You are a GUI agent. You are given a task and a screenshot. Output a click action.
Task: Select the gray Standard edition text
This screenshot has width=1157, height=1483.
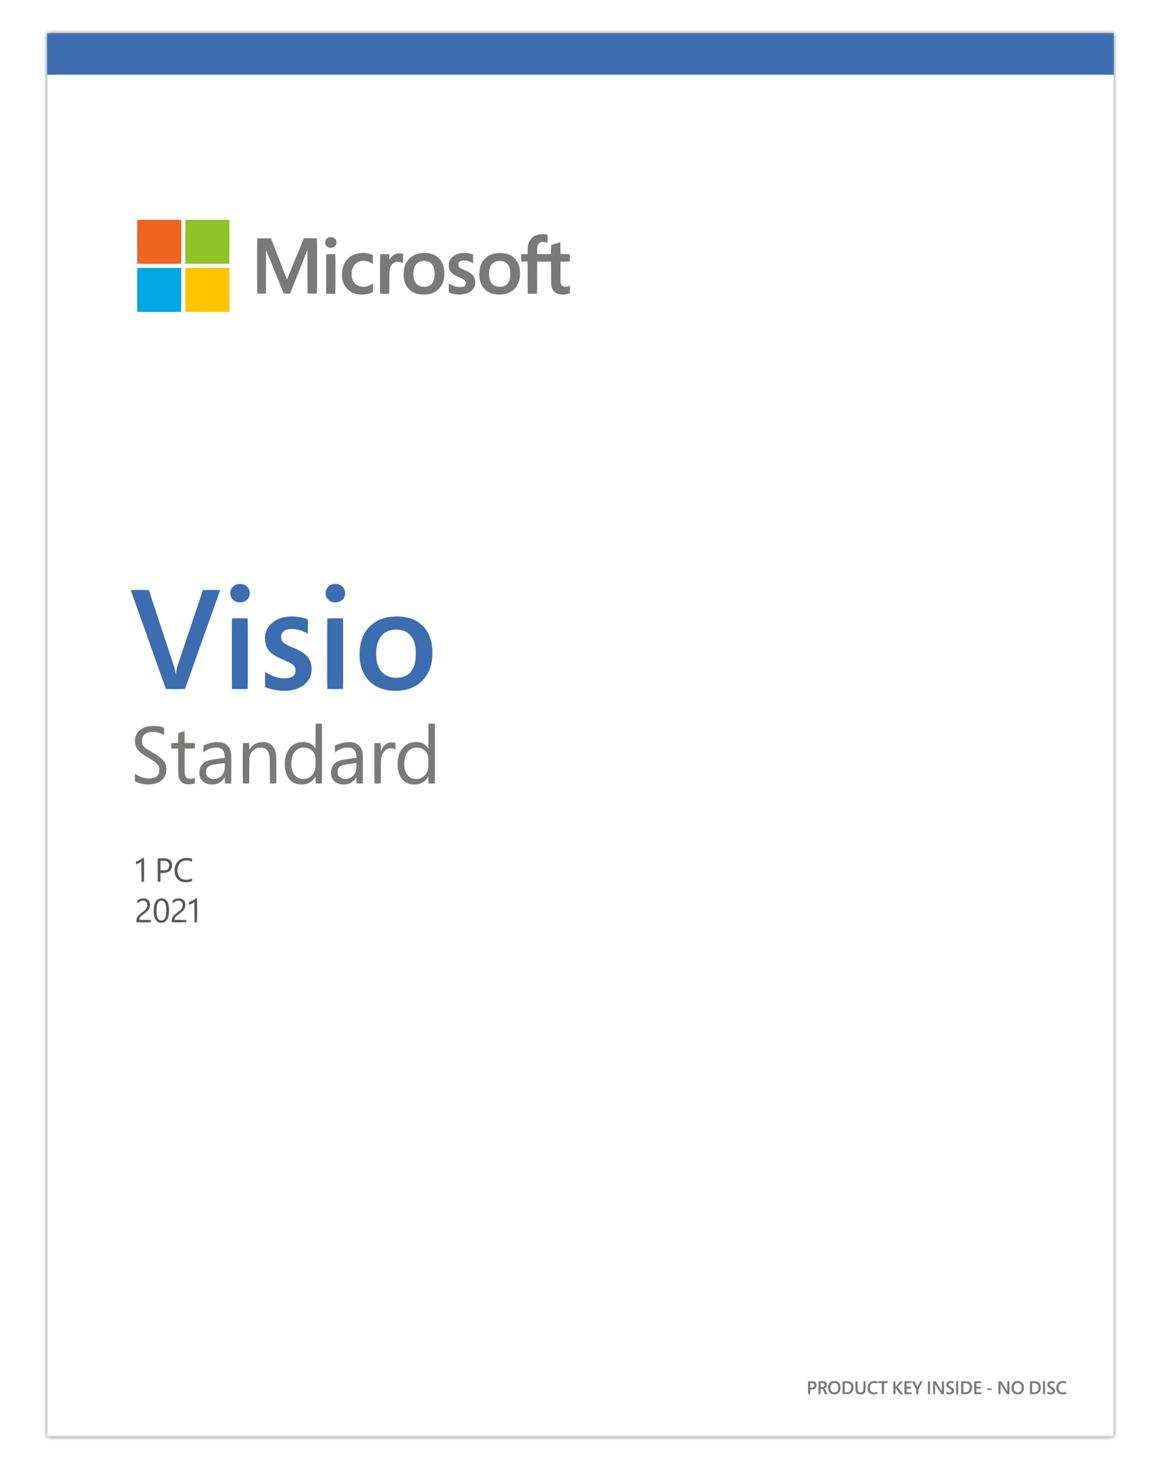point(285,757)
